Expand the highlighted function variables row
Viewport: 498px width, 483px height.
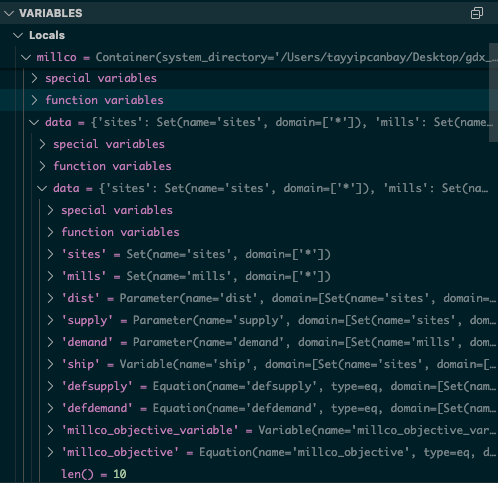click(x=34, y=100)
